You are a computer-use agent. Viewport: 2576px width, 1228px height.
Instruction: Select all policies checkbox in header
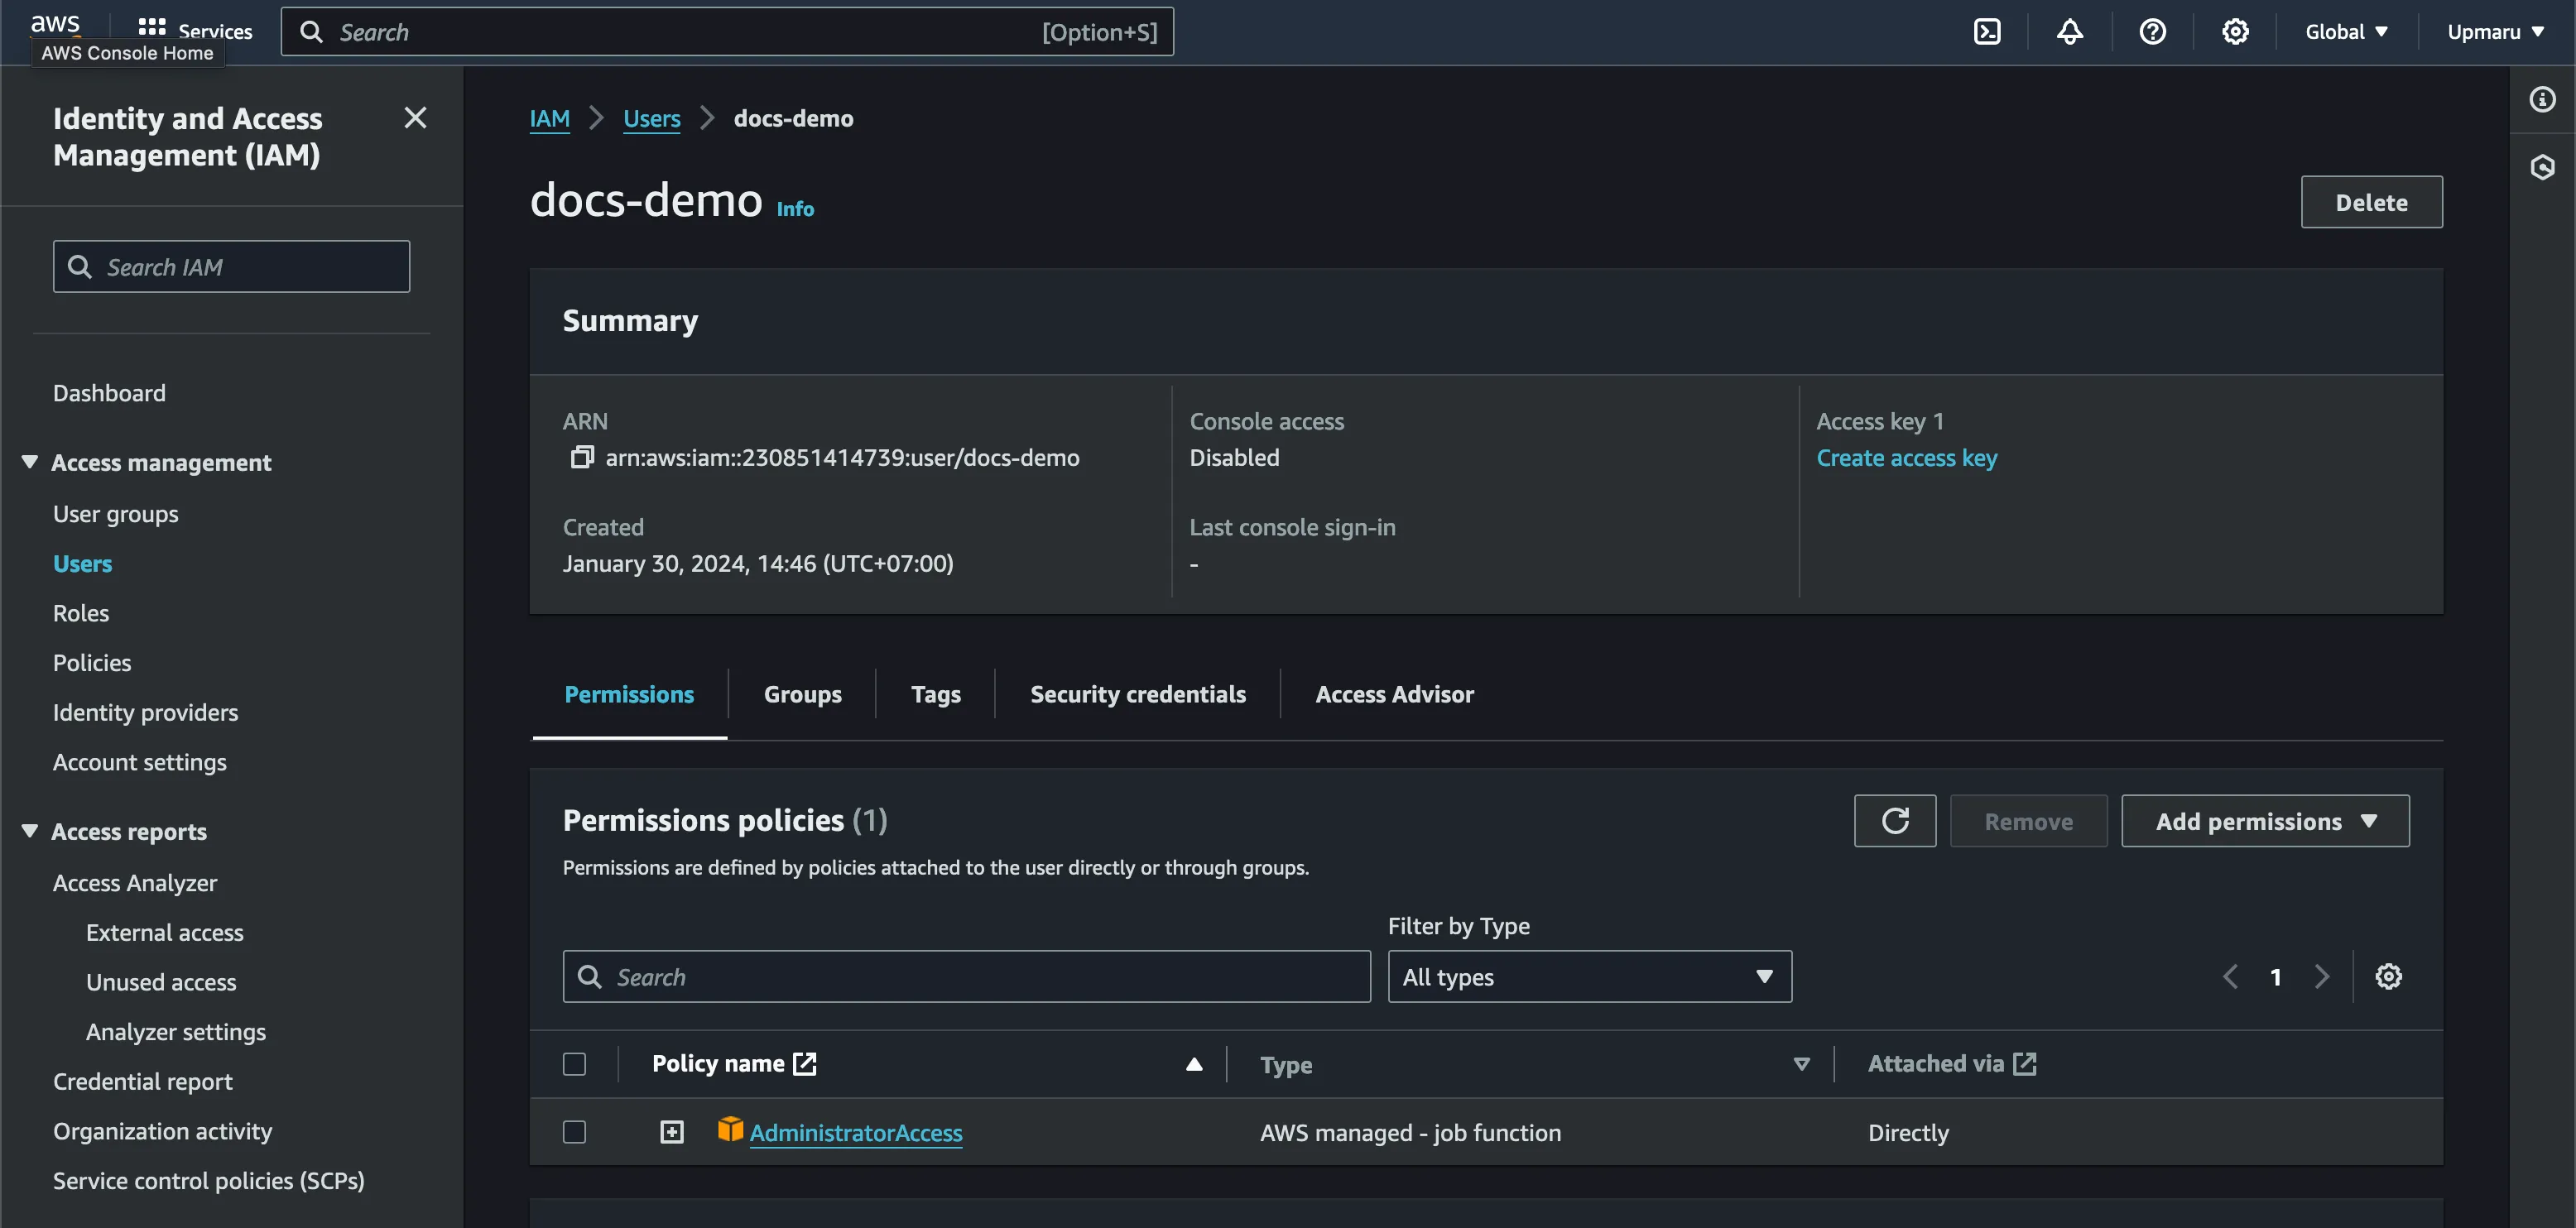coord(574,1064)
